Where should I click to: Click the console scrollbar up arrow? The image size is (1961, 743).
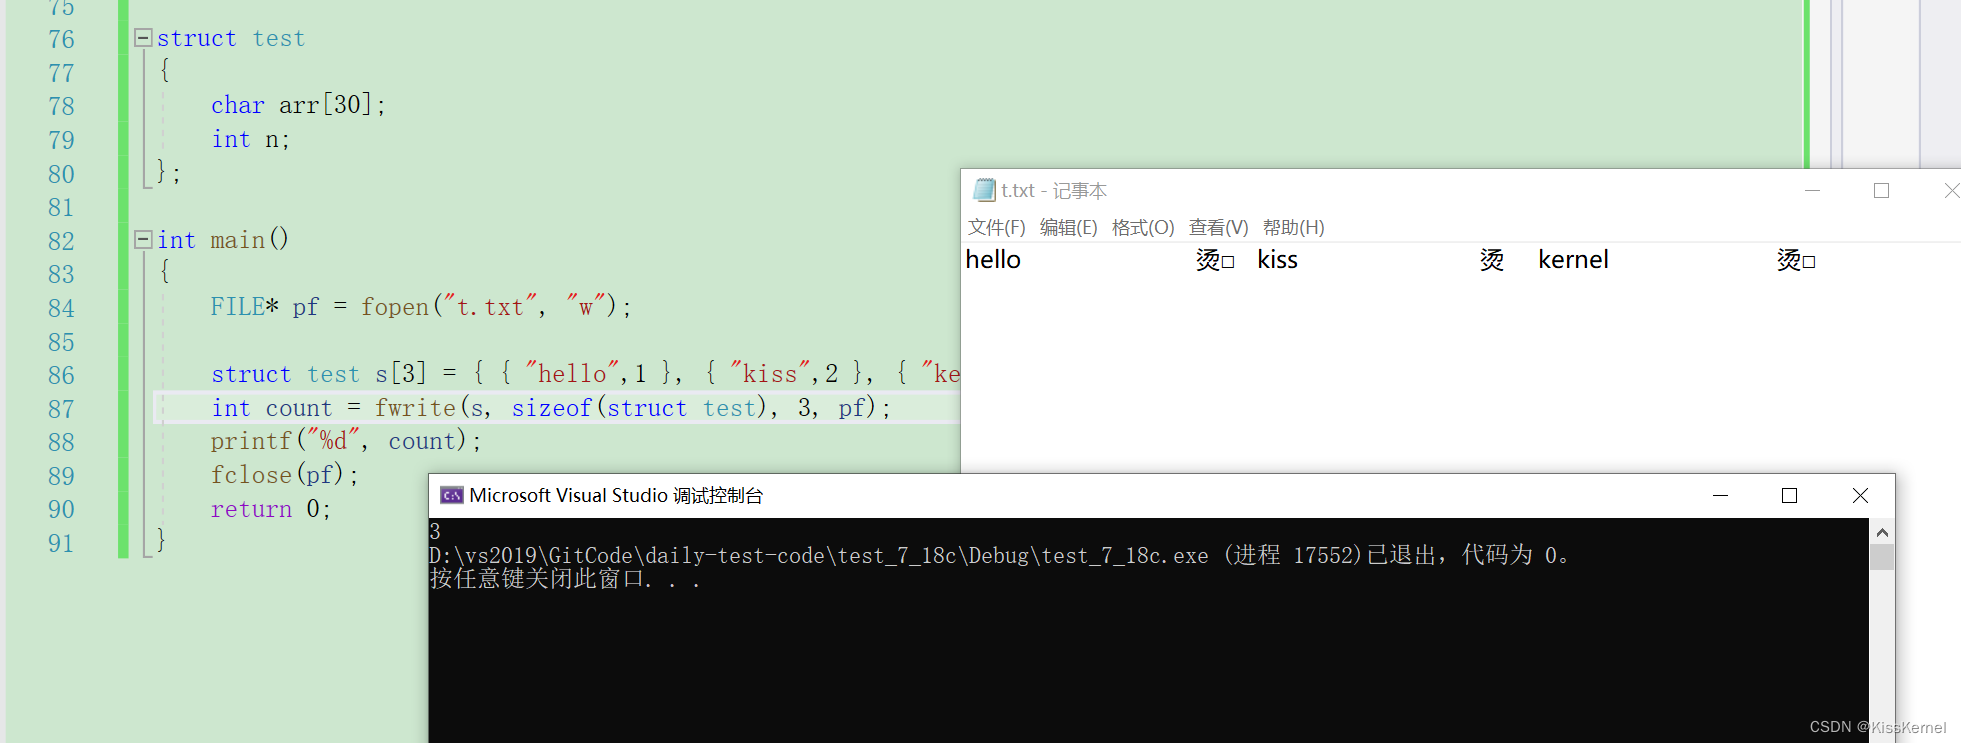(x=1882, y=532)
